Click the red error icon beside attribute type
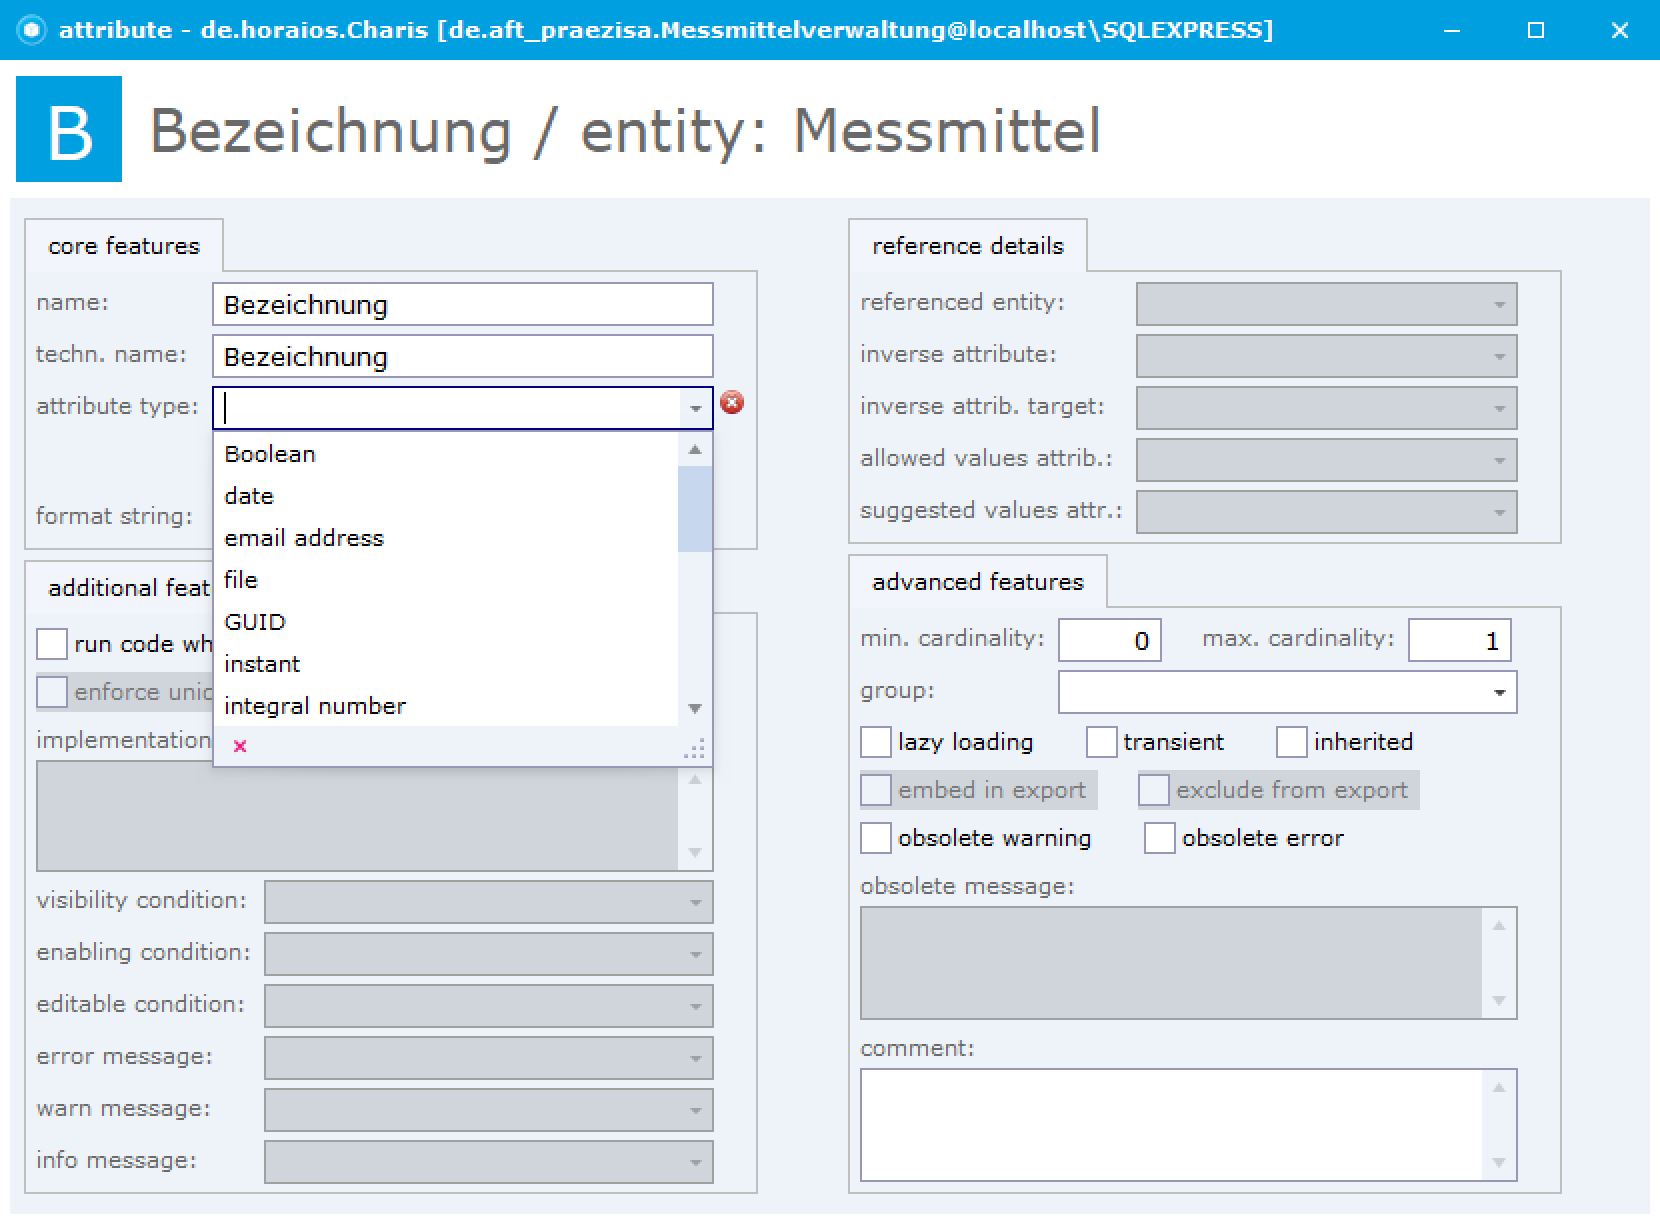The image size is (1660, 1224). tap(732, 403)
